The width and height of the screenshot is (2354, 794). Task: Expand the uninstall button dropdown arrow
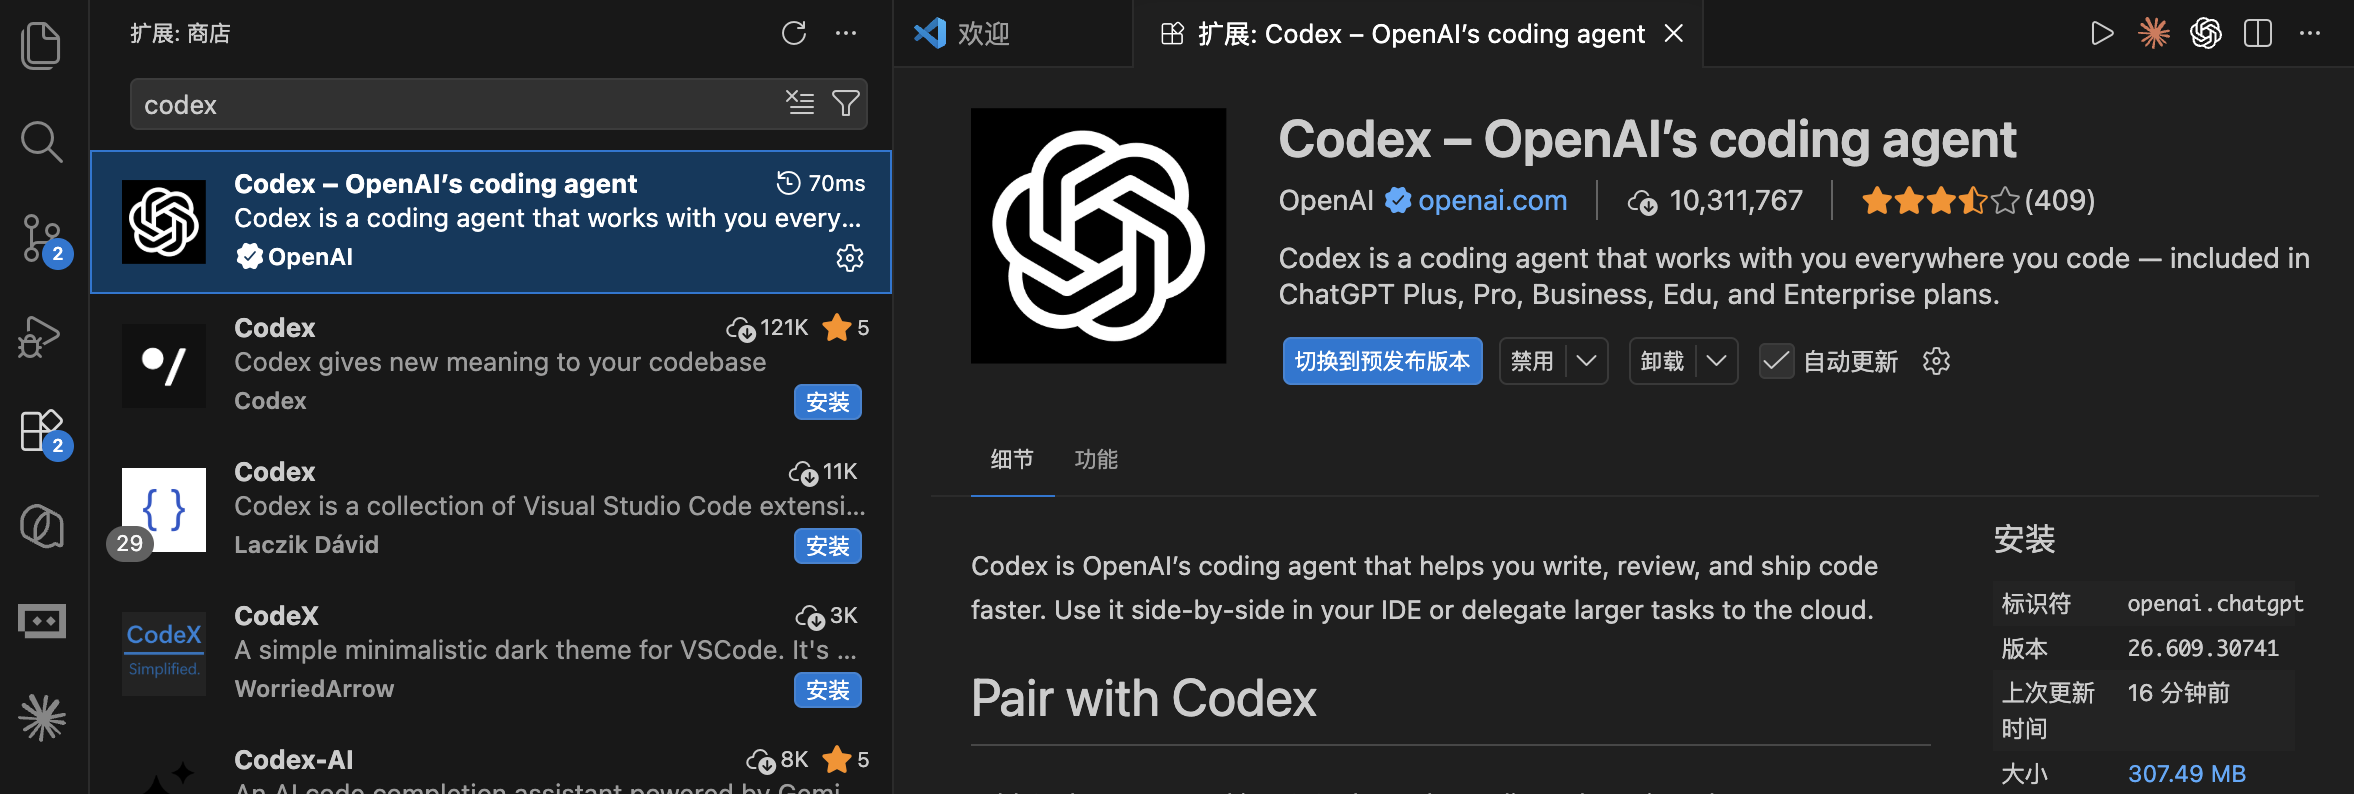pyautogui.click(x=1716, y=361)
